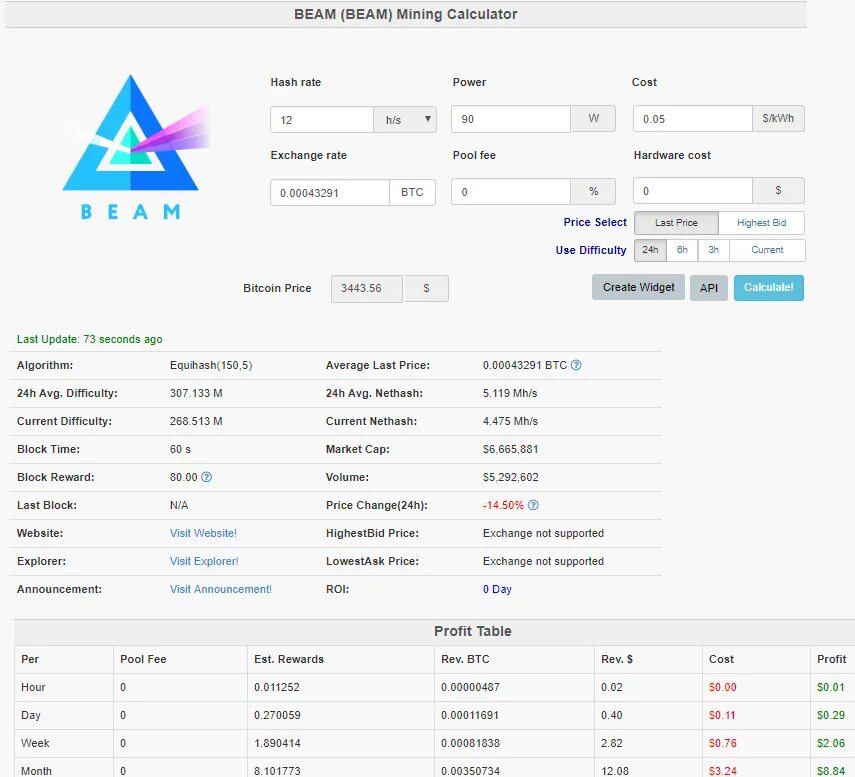
Task: Click the Profit Table heading
Action: tap(472, 631)
